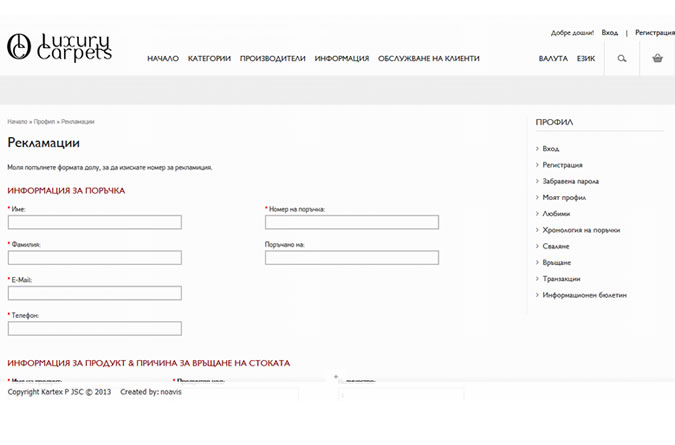The height and width of the screenshot is (445, 675).
Task: Click the Вход link in header
Action: [x=610, y=33]
